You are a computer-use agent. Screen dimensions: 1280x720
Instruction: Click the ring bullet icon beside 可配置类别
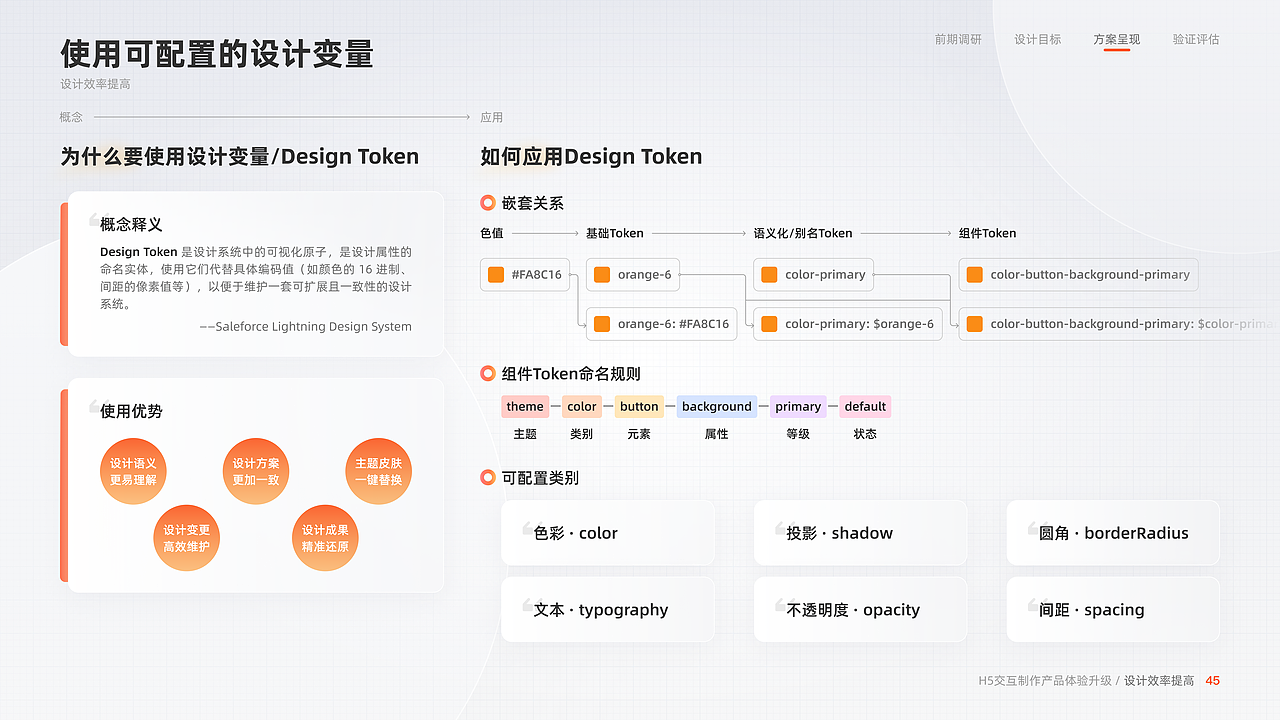click(488, 478)
